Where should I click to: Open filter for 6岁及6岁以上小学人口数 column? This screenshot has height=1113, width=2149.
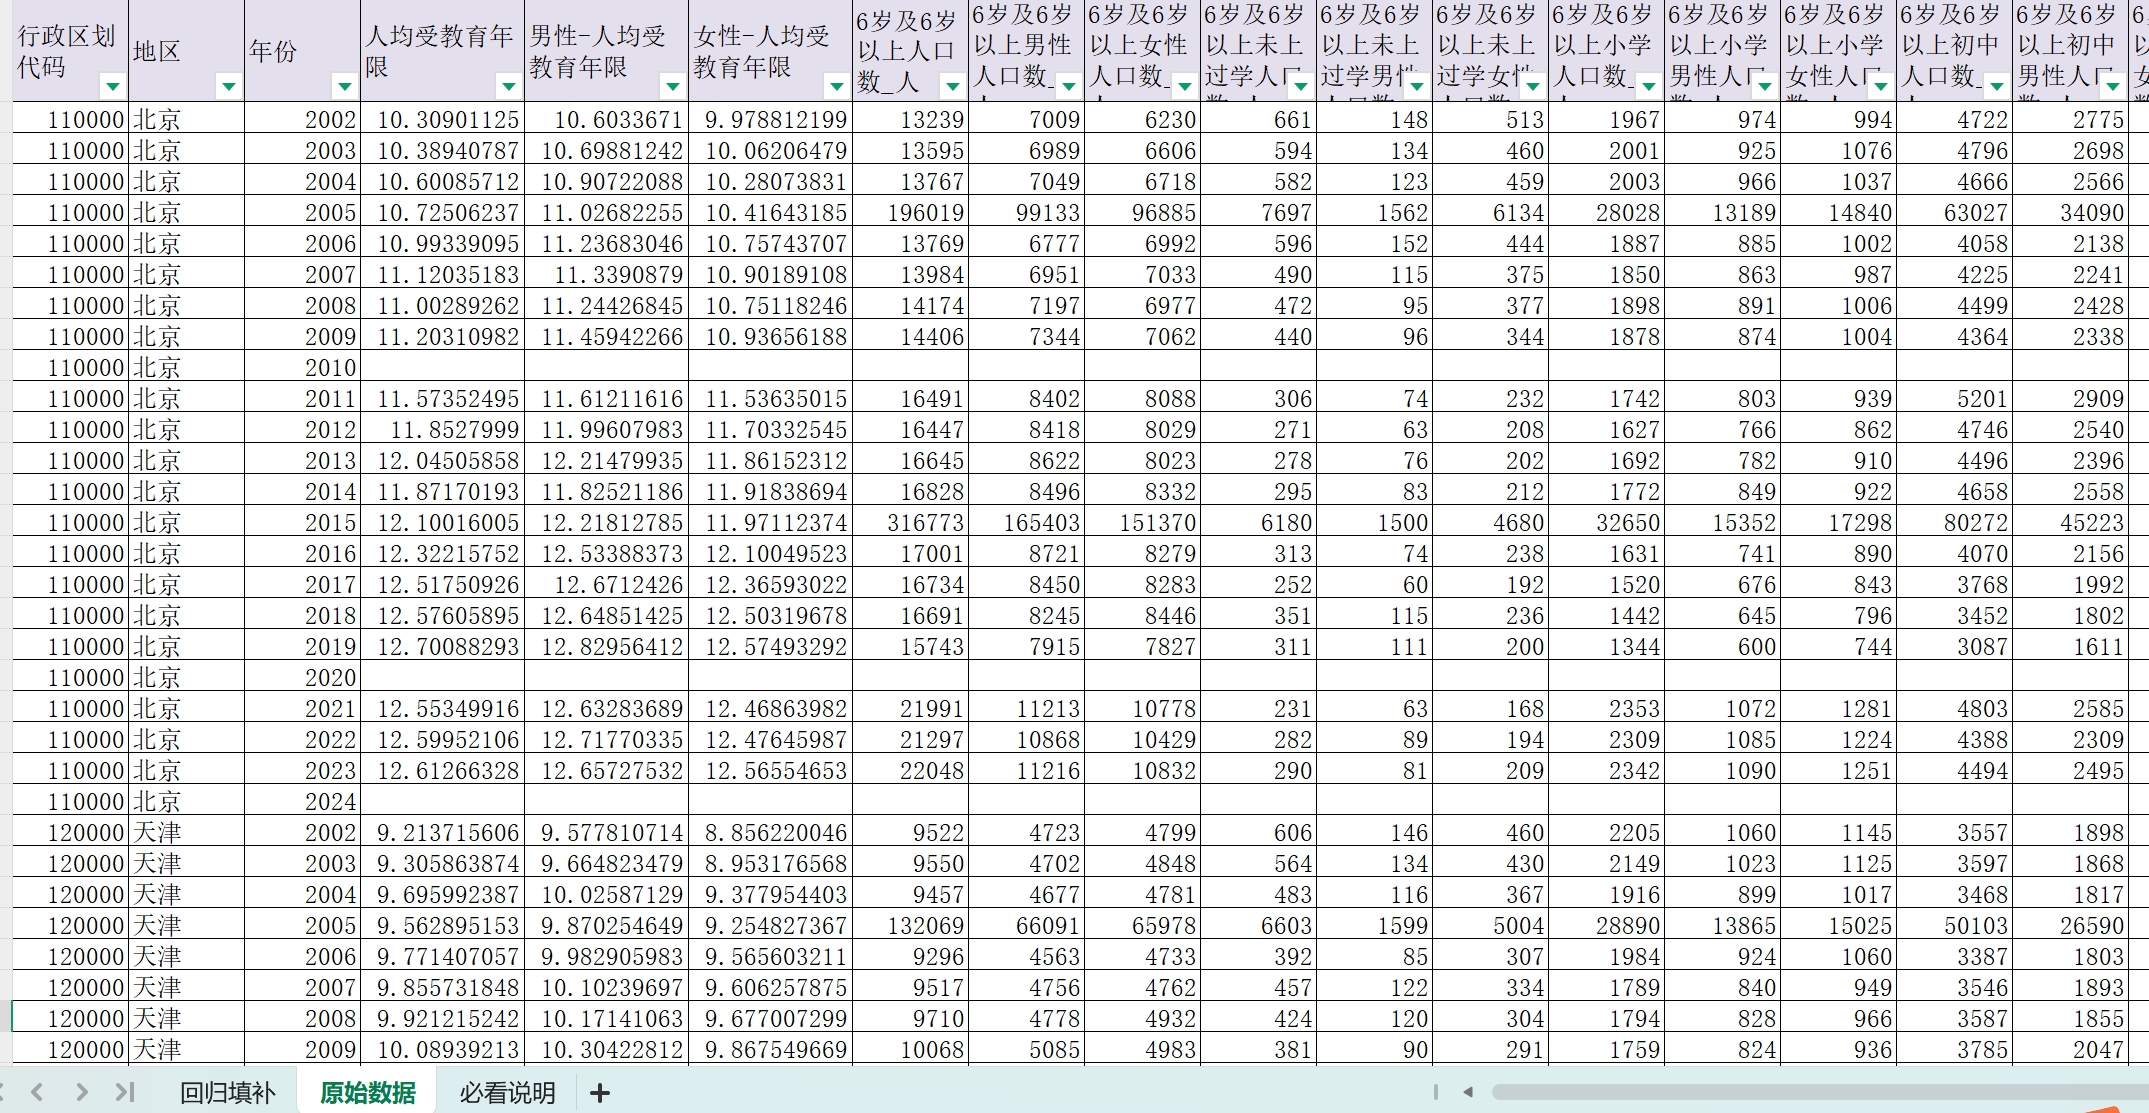tap(1649, 87)
